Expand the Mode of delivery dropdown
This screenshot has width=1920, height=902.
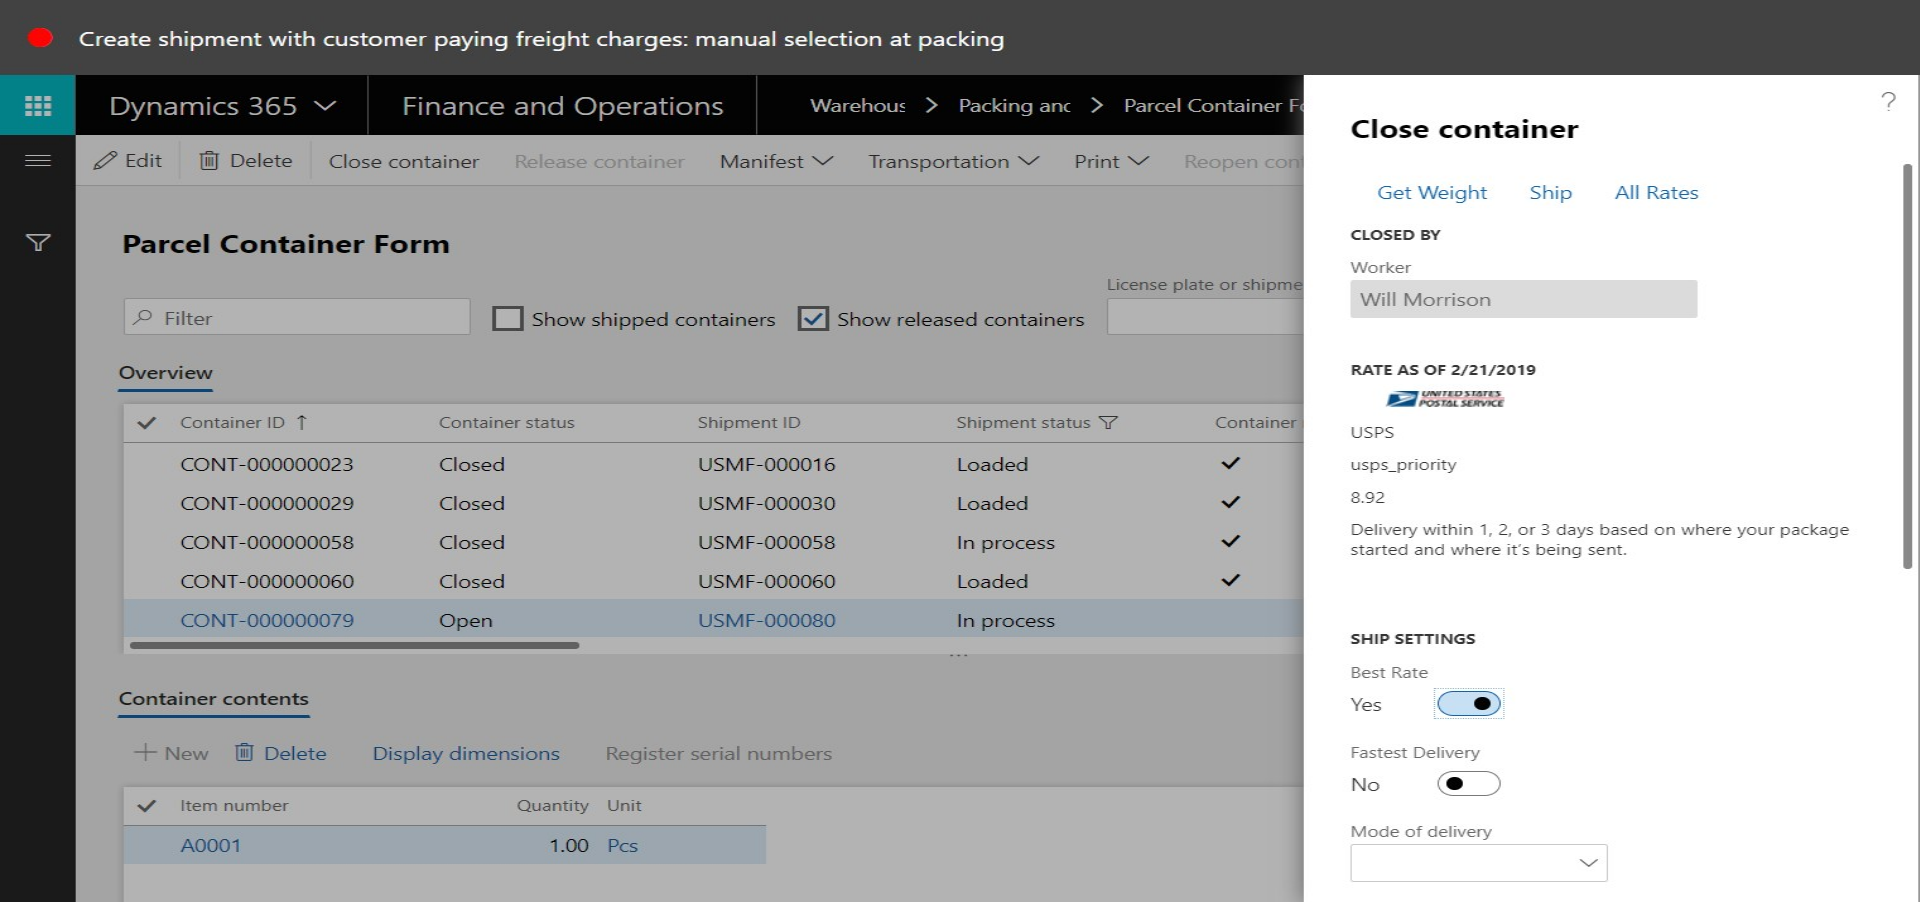click(1587, 863)
